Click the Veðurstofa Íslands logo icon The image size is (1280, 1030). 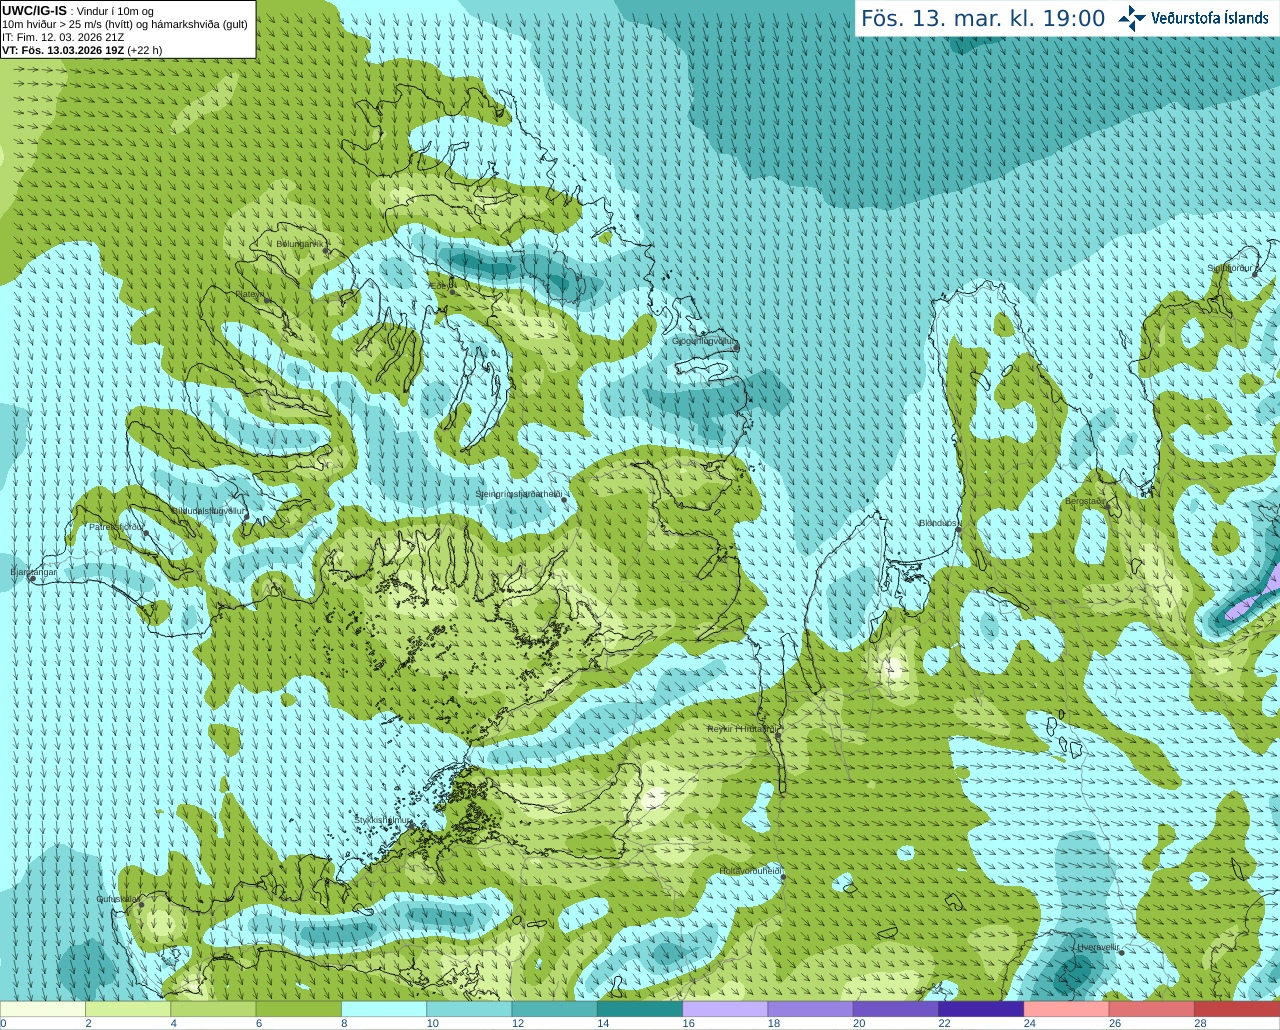[1131, 18]
